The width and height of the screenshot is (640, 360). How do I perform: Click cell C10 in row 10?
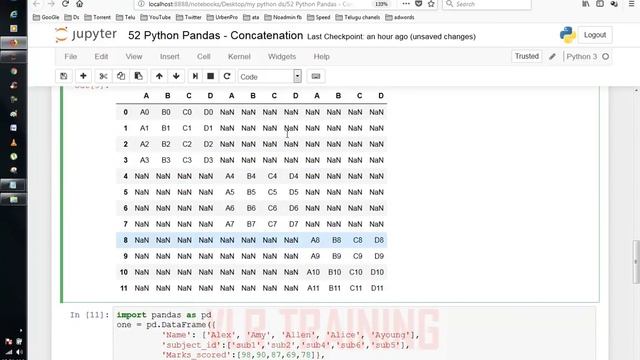356,272
